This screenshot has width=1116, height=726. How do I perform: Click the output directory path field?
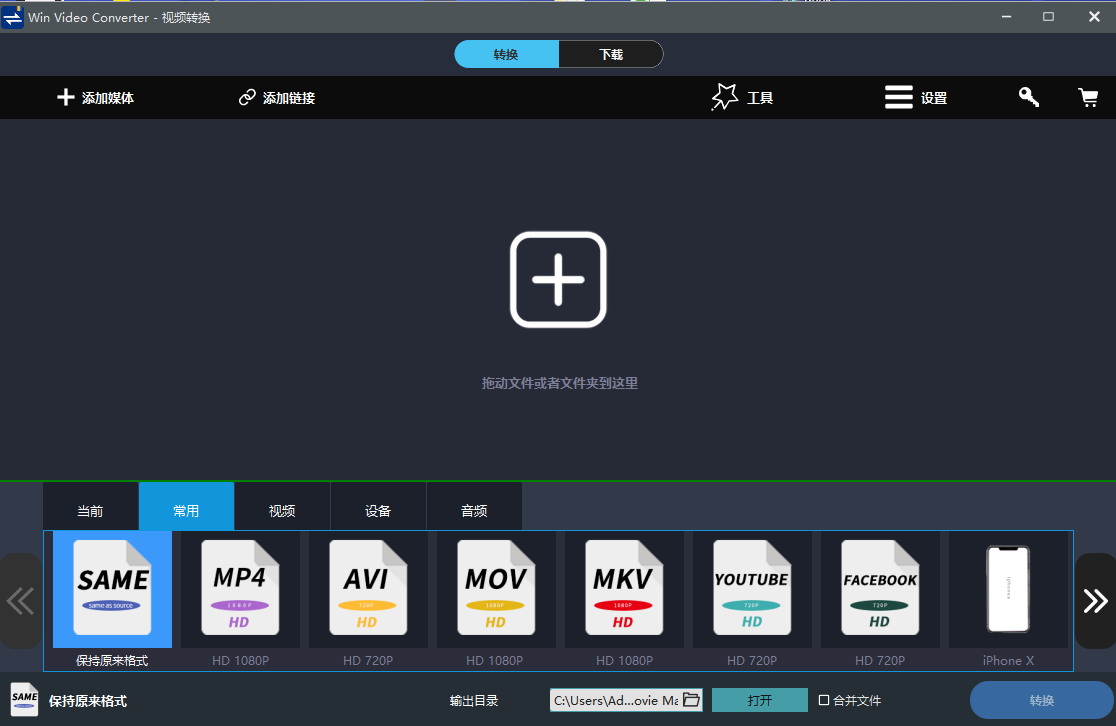click(x=616, y=700)
